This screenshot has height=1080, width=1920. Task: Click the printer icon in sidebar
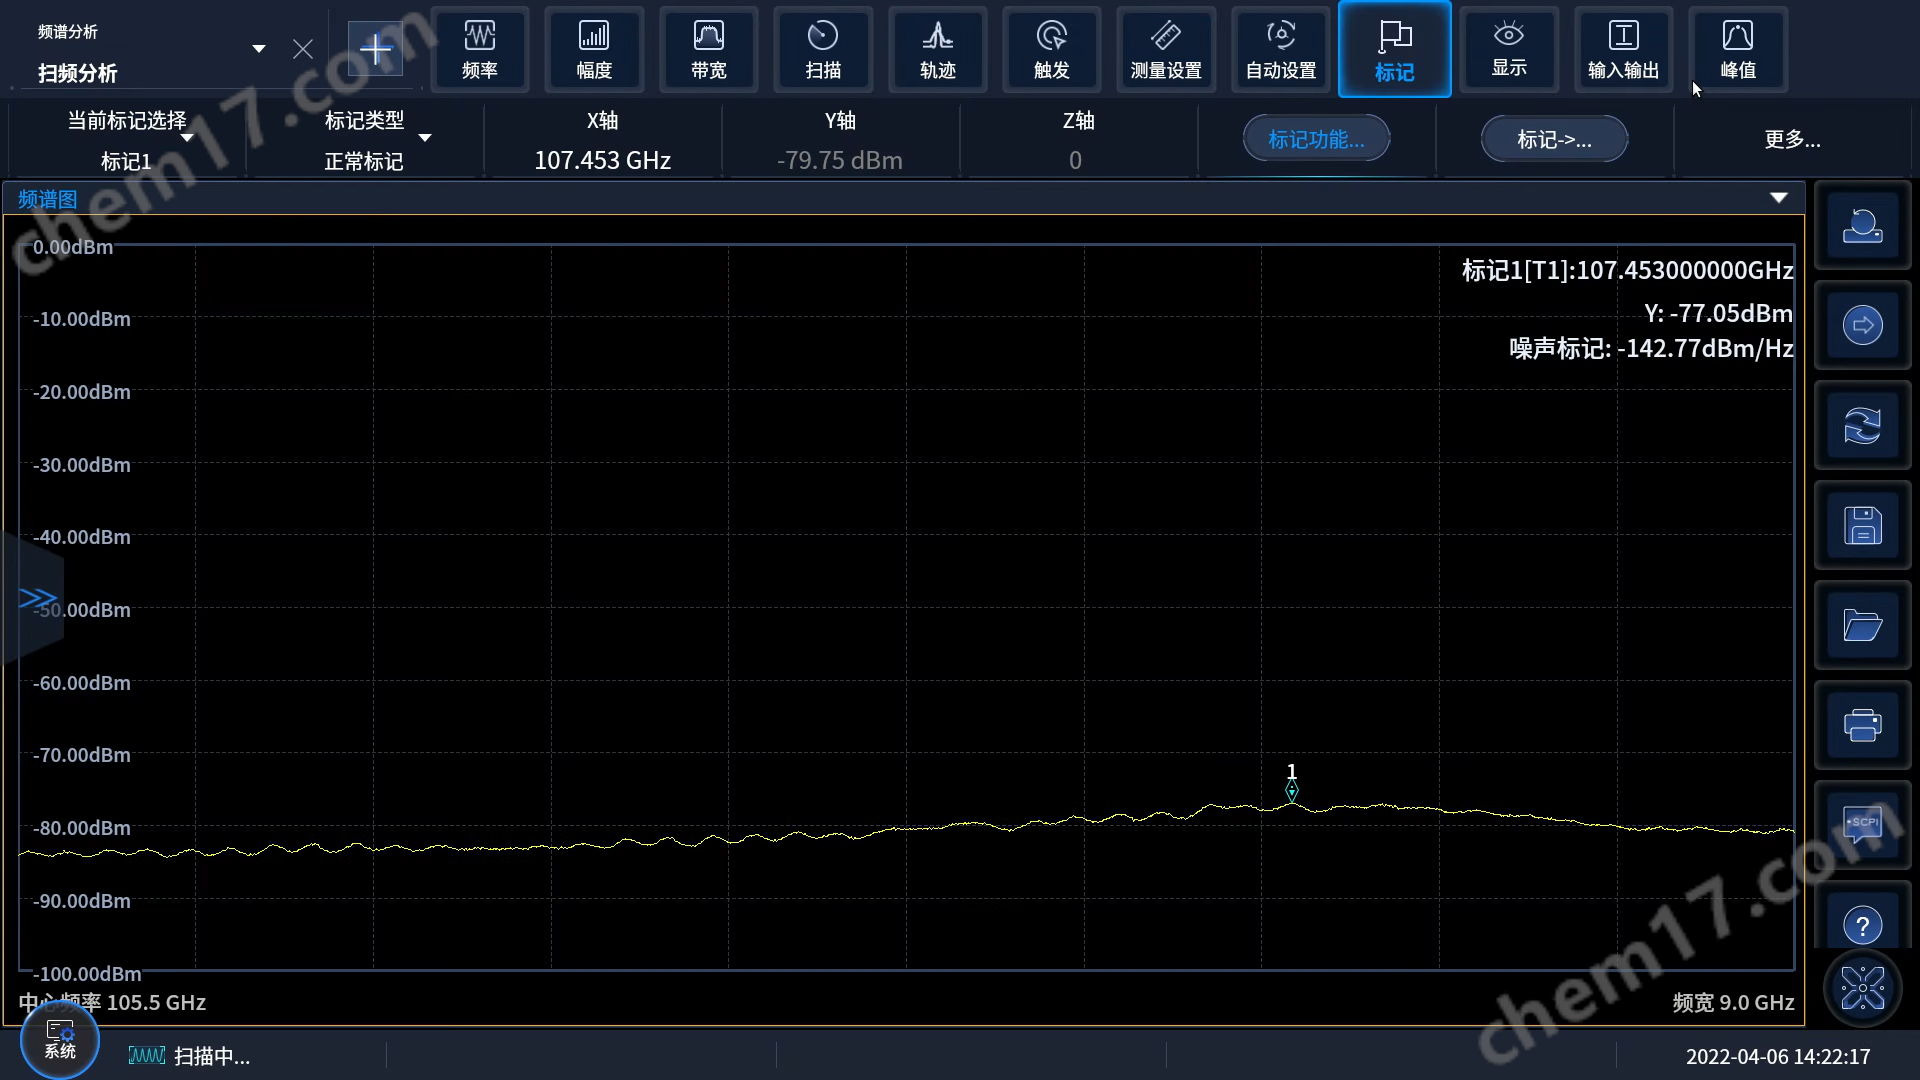1862,725
